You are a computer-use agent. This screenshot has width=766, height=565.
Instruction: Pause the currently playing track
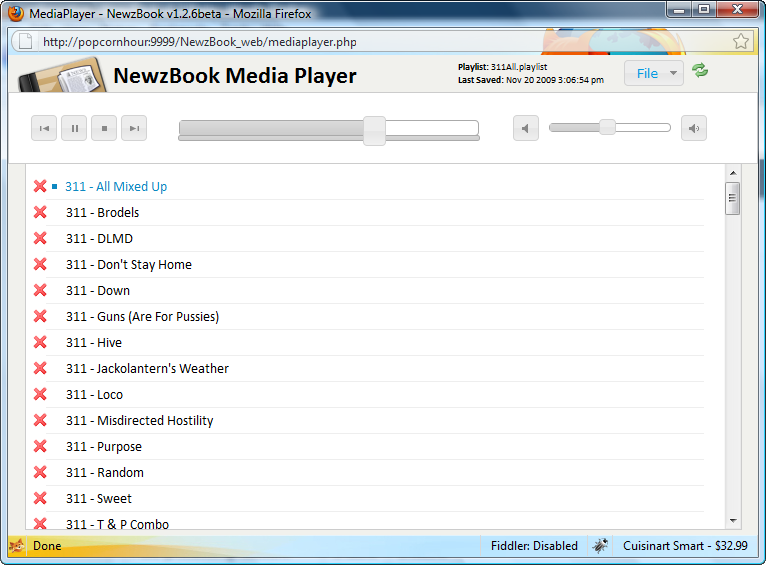(74, 128)
